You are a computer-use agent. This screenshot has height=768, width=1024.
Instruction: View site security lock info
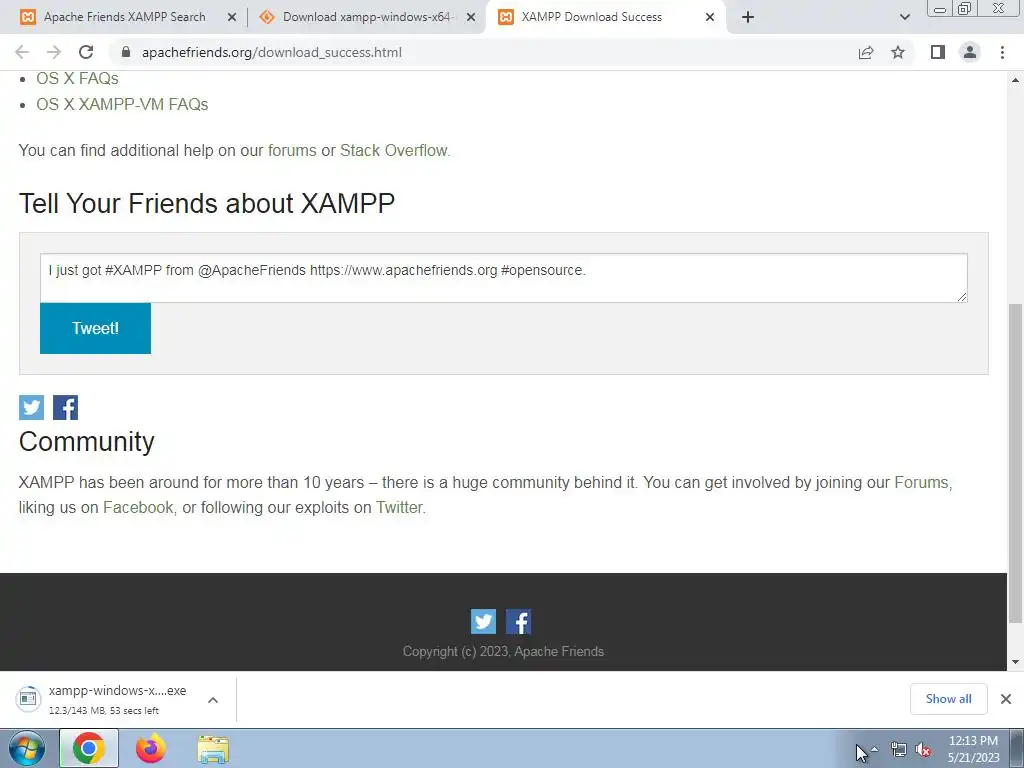click(x=126, y=52)
